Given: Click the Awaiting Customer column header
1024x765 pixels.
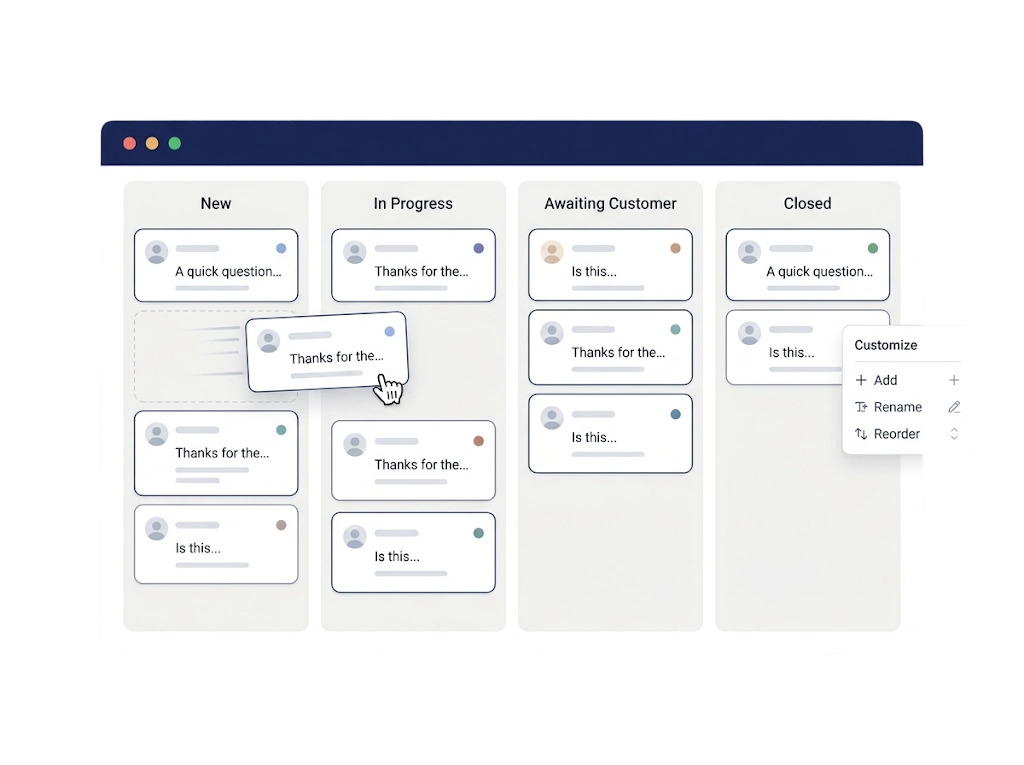Looking at the screenshot, I should [x=610, y=203].
